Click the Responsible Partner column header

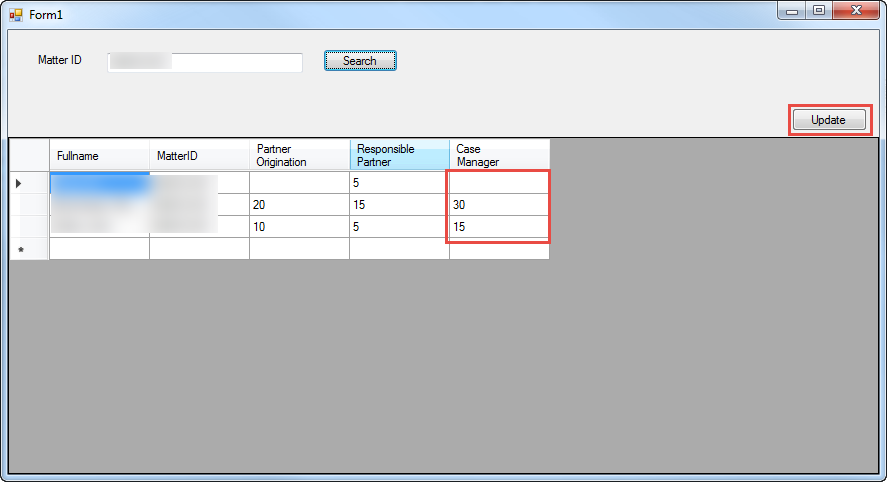click(399, 156)
